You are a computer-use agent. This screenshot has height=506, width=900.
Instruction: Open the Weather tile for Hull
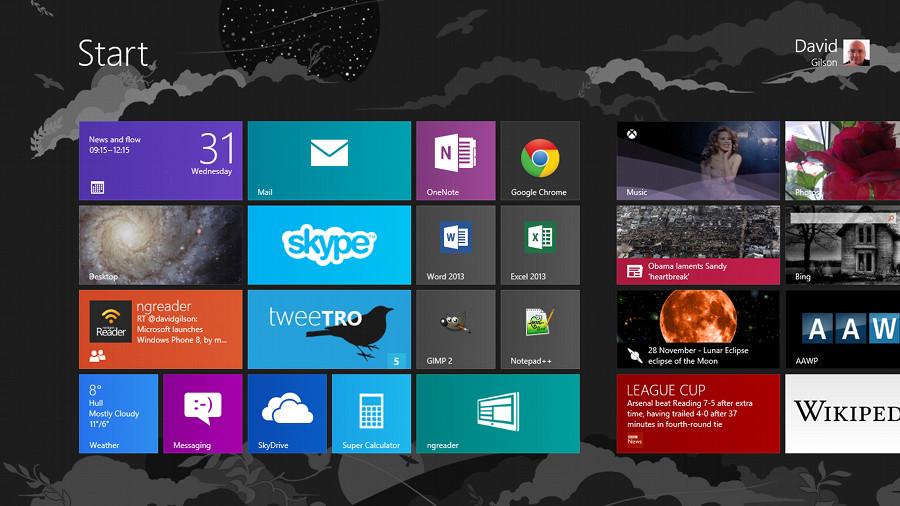pos(118,414)
